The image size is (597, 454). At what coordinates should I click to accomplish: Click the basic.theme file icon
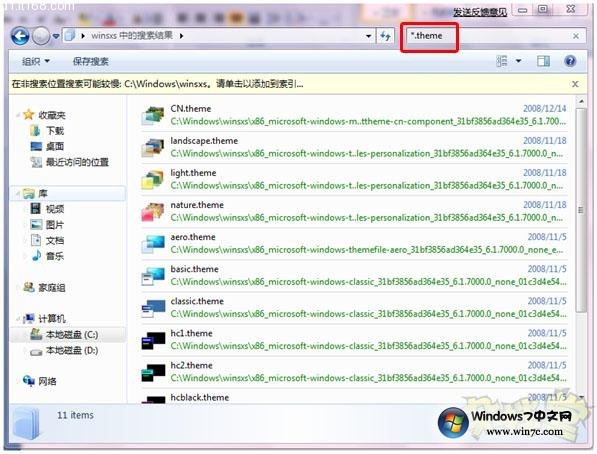point(153,276)
